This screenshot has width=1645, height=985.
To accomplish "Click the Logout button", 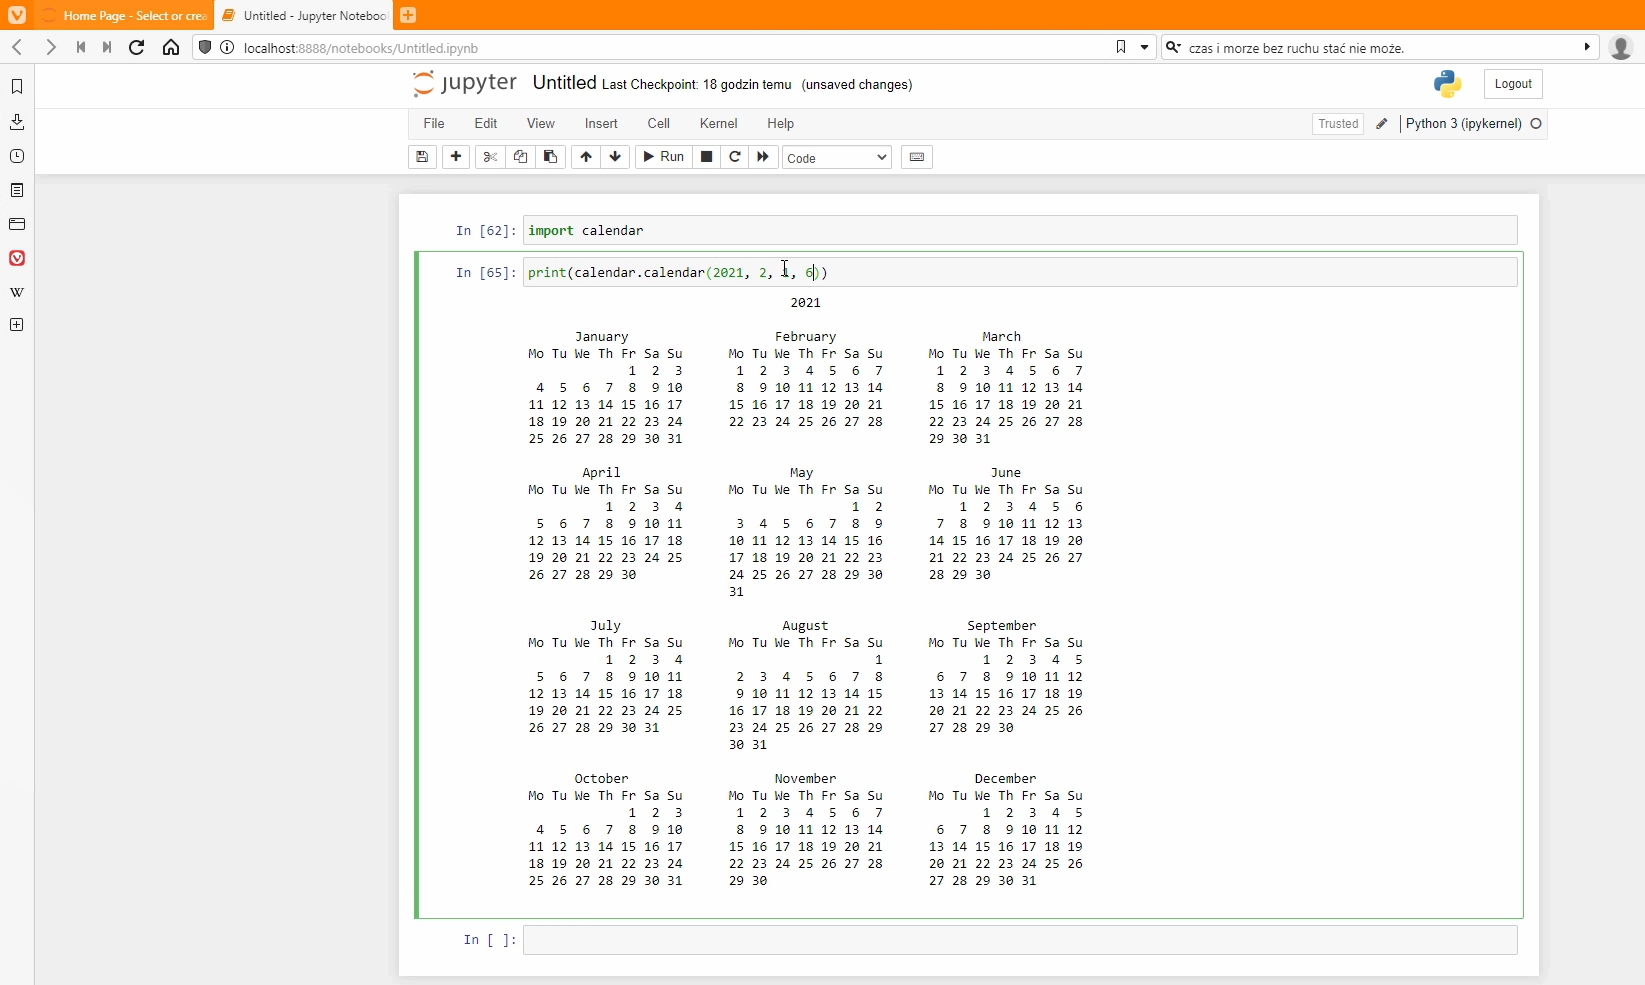I will (1512, 84).
